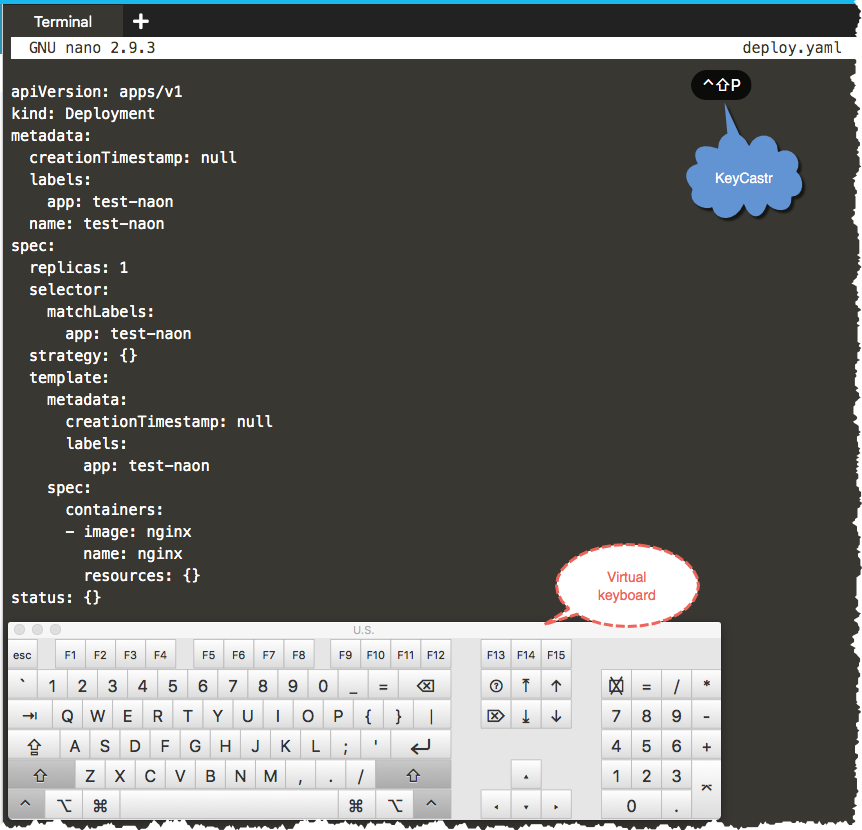Click the small down arrow cursor key
This screenshot has width=862, height=830.
click(x=526, y=806)
